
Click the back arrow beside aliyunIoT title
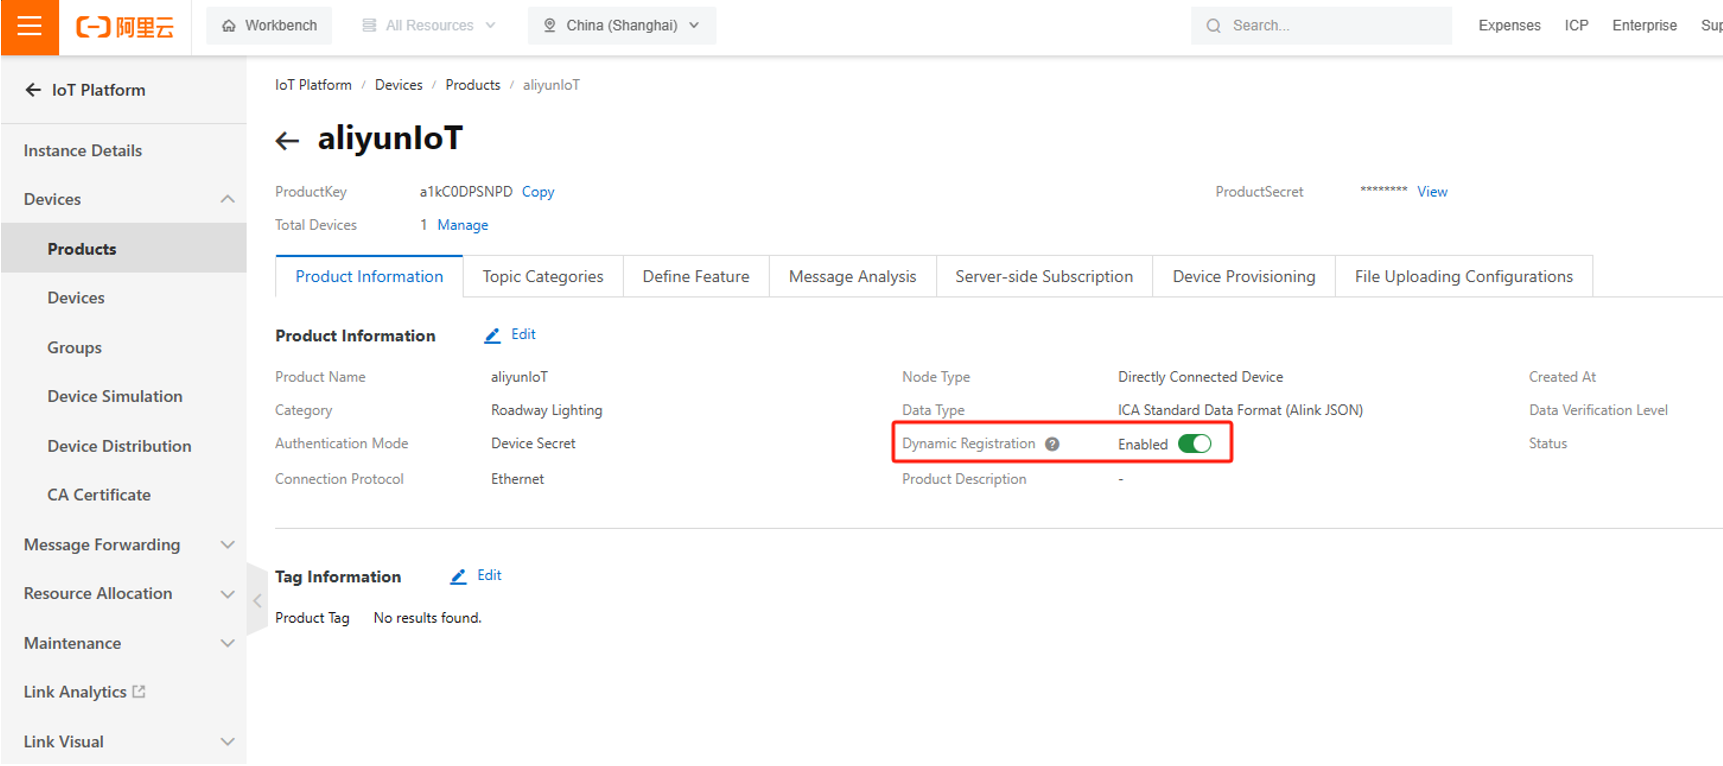(x=287, y=141)
